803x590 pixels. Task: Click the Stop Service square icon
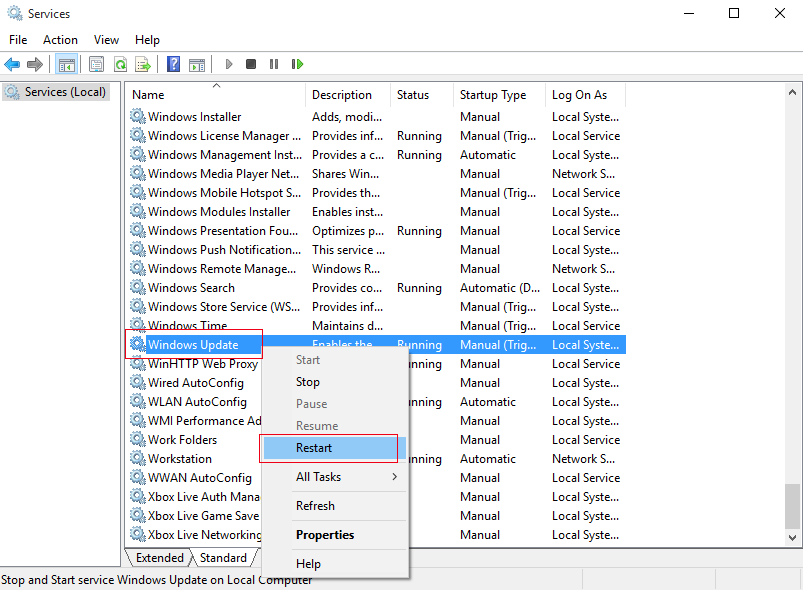pyautogui.click(x=251, y=64)
